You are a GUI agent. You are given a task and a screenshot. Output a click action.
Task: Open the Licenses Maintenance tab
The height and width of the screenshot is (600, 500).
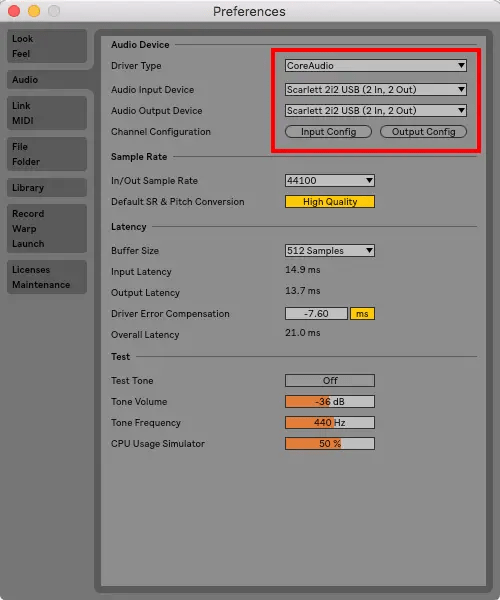47,277
